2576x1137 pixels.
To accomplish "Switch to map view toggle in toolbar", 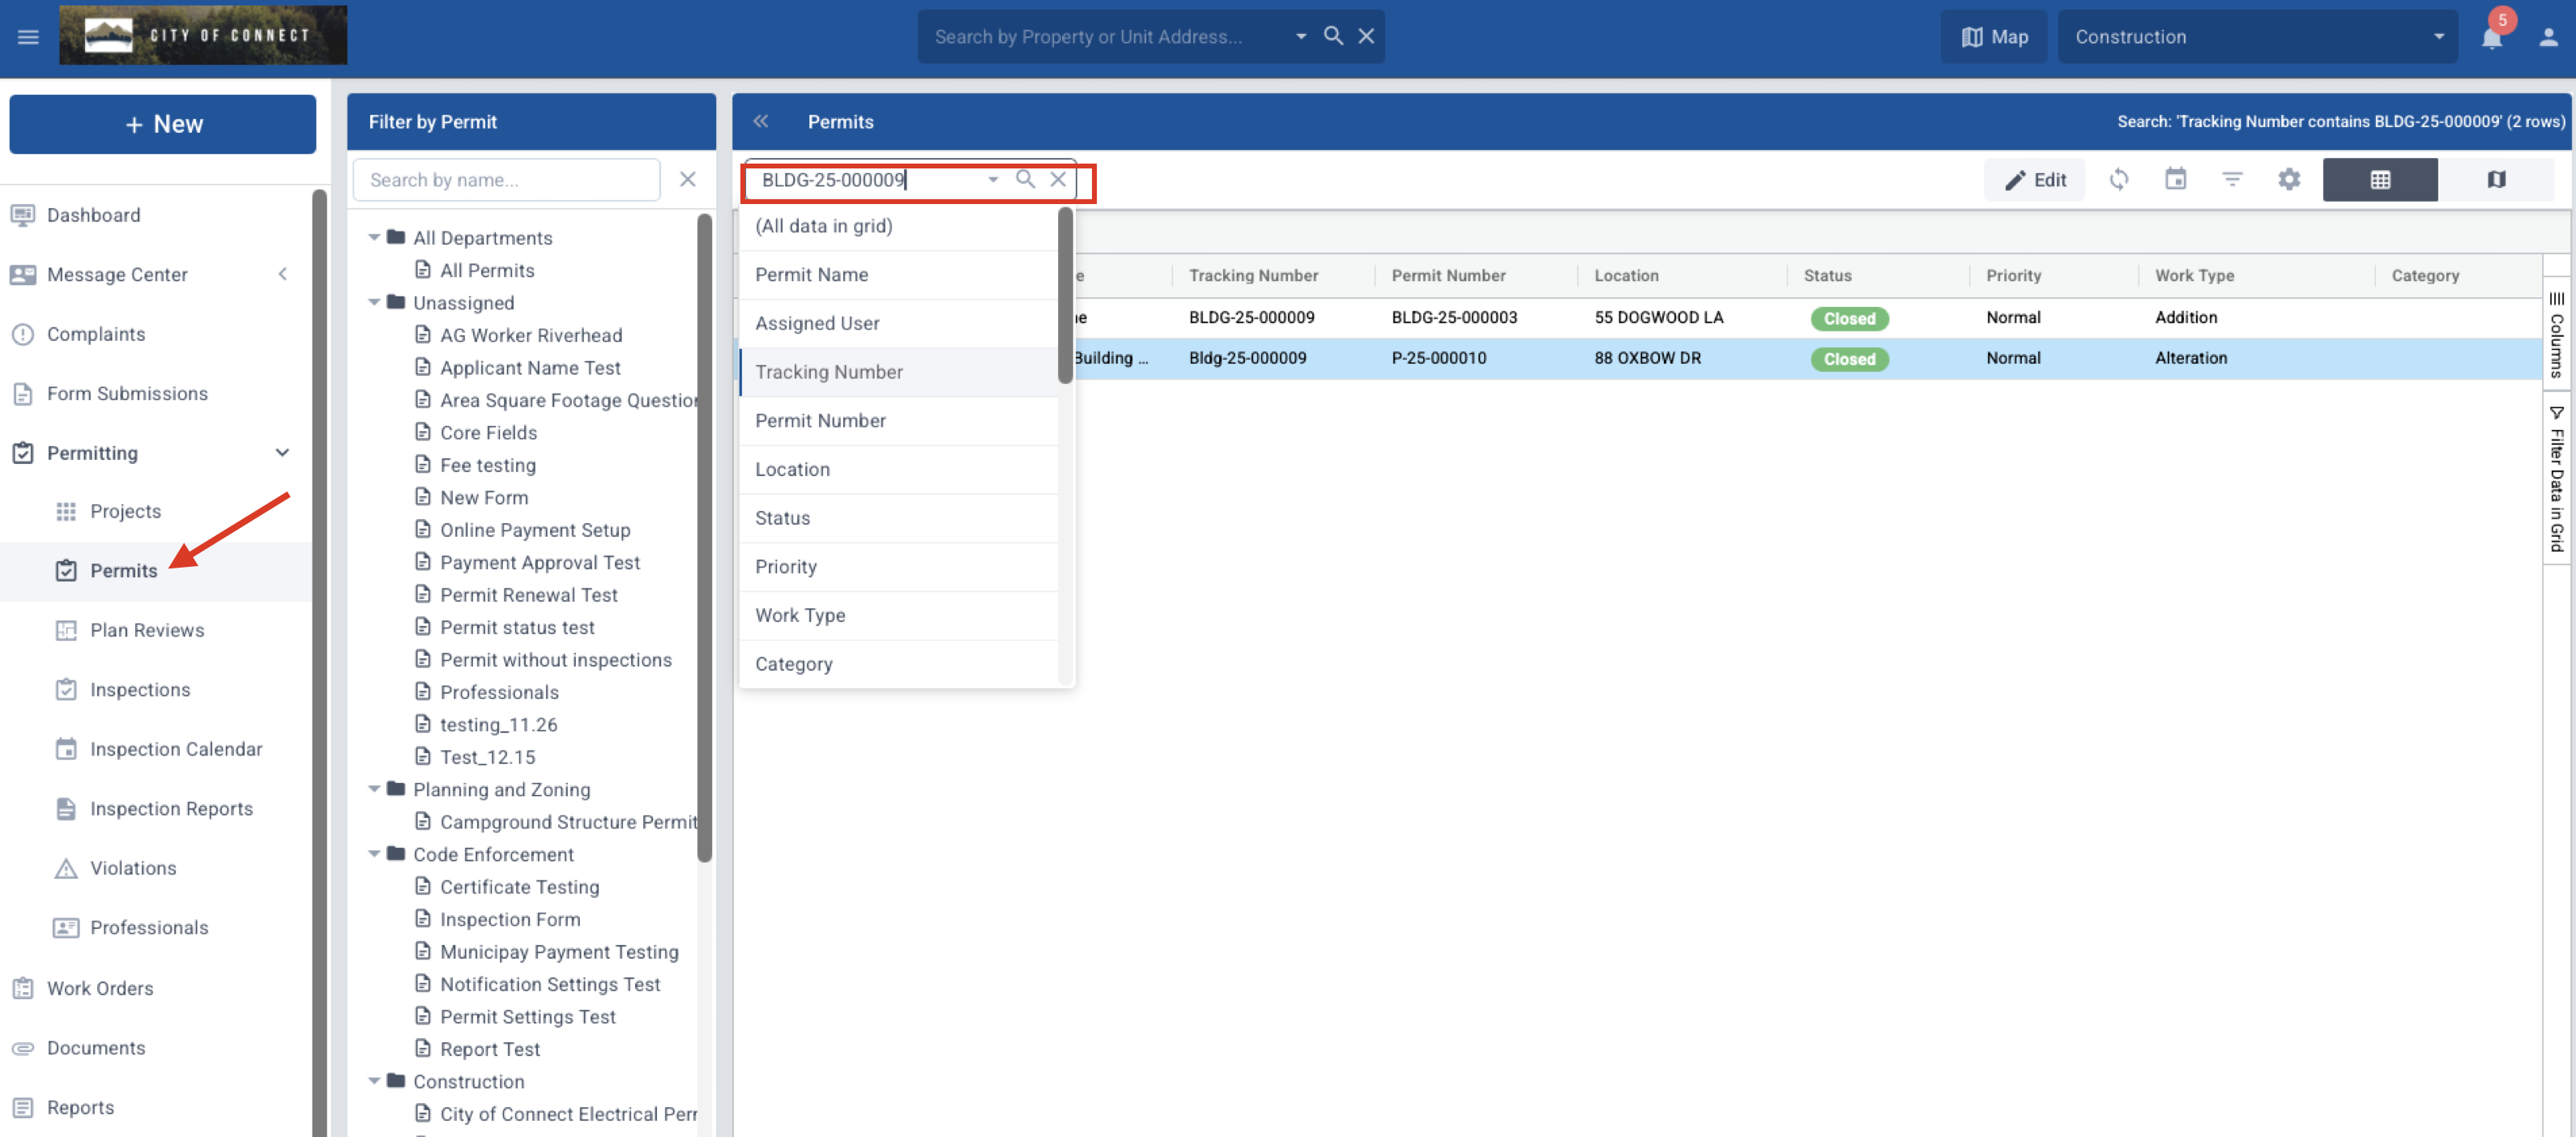I will pyautogui.click(x=2495, y=180).
